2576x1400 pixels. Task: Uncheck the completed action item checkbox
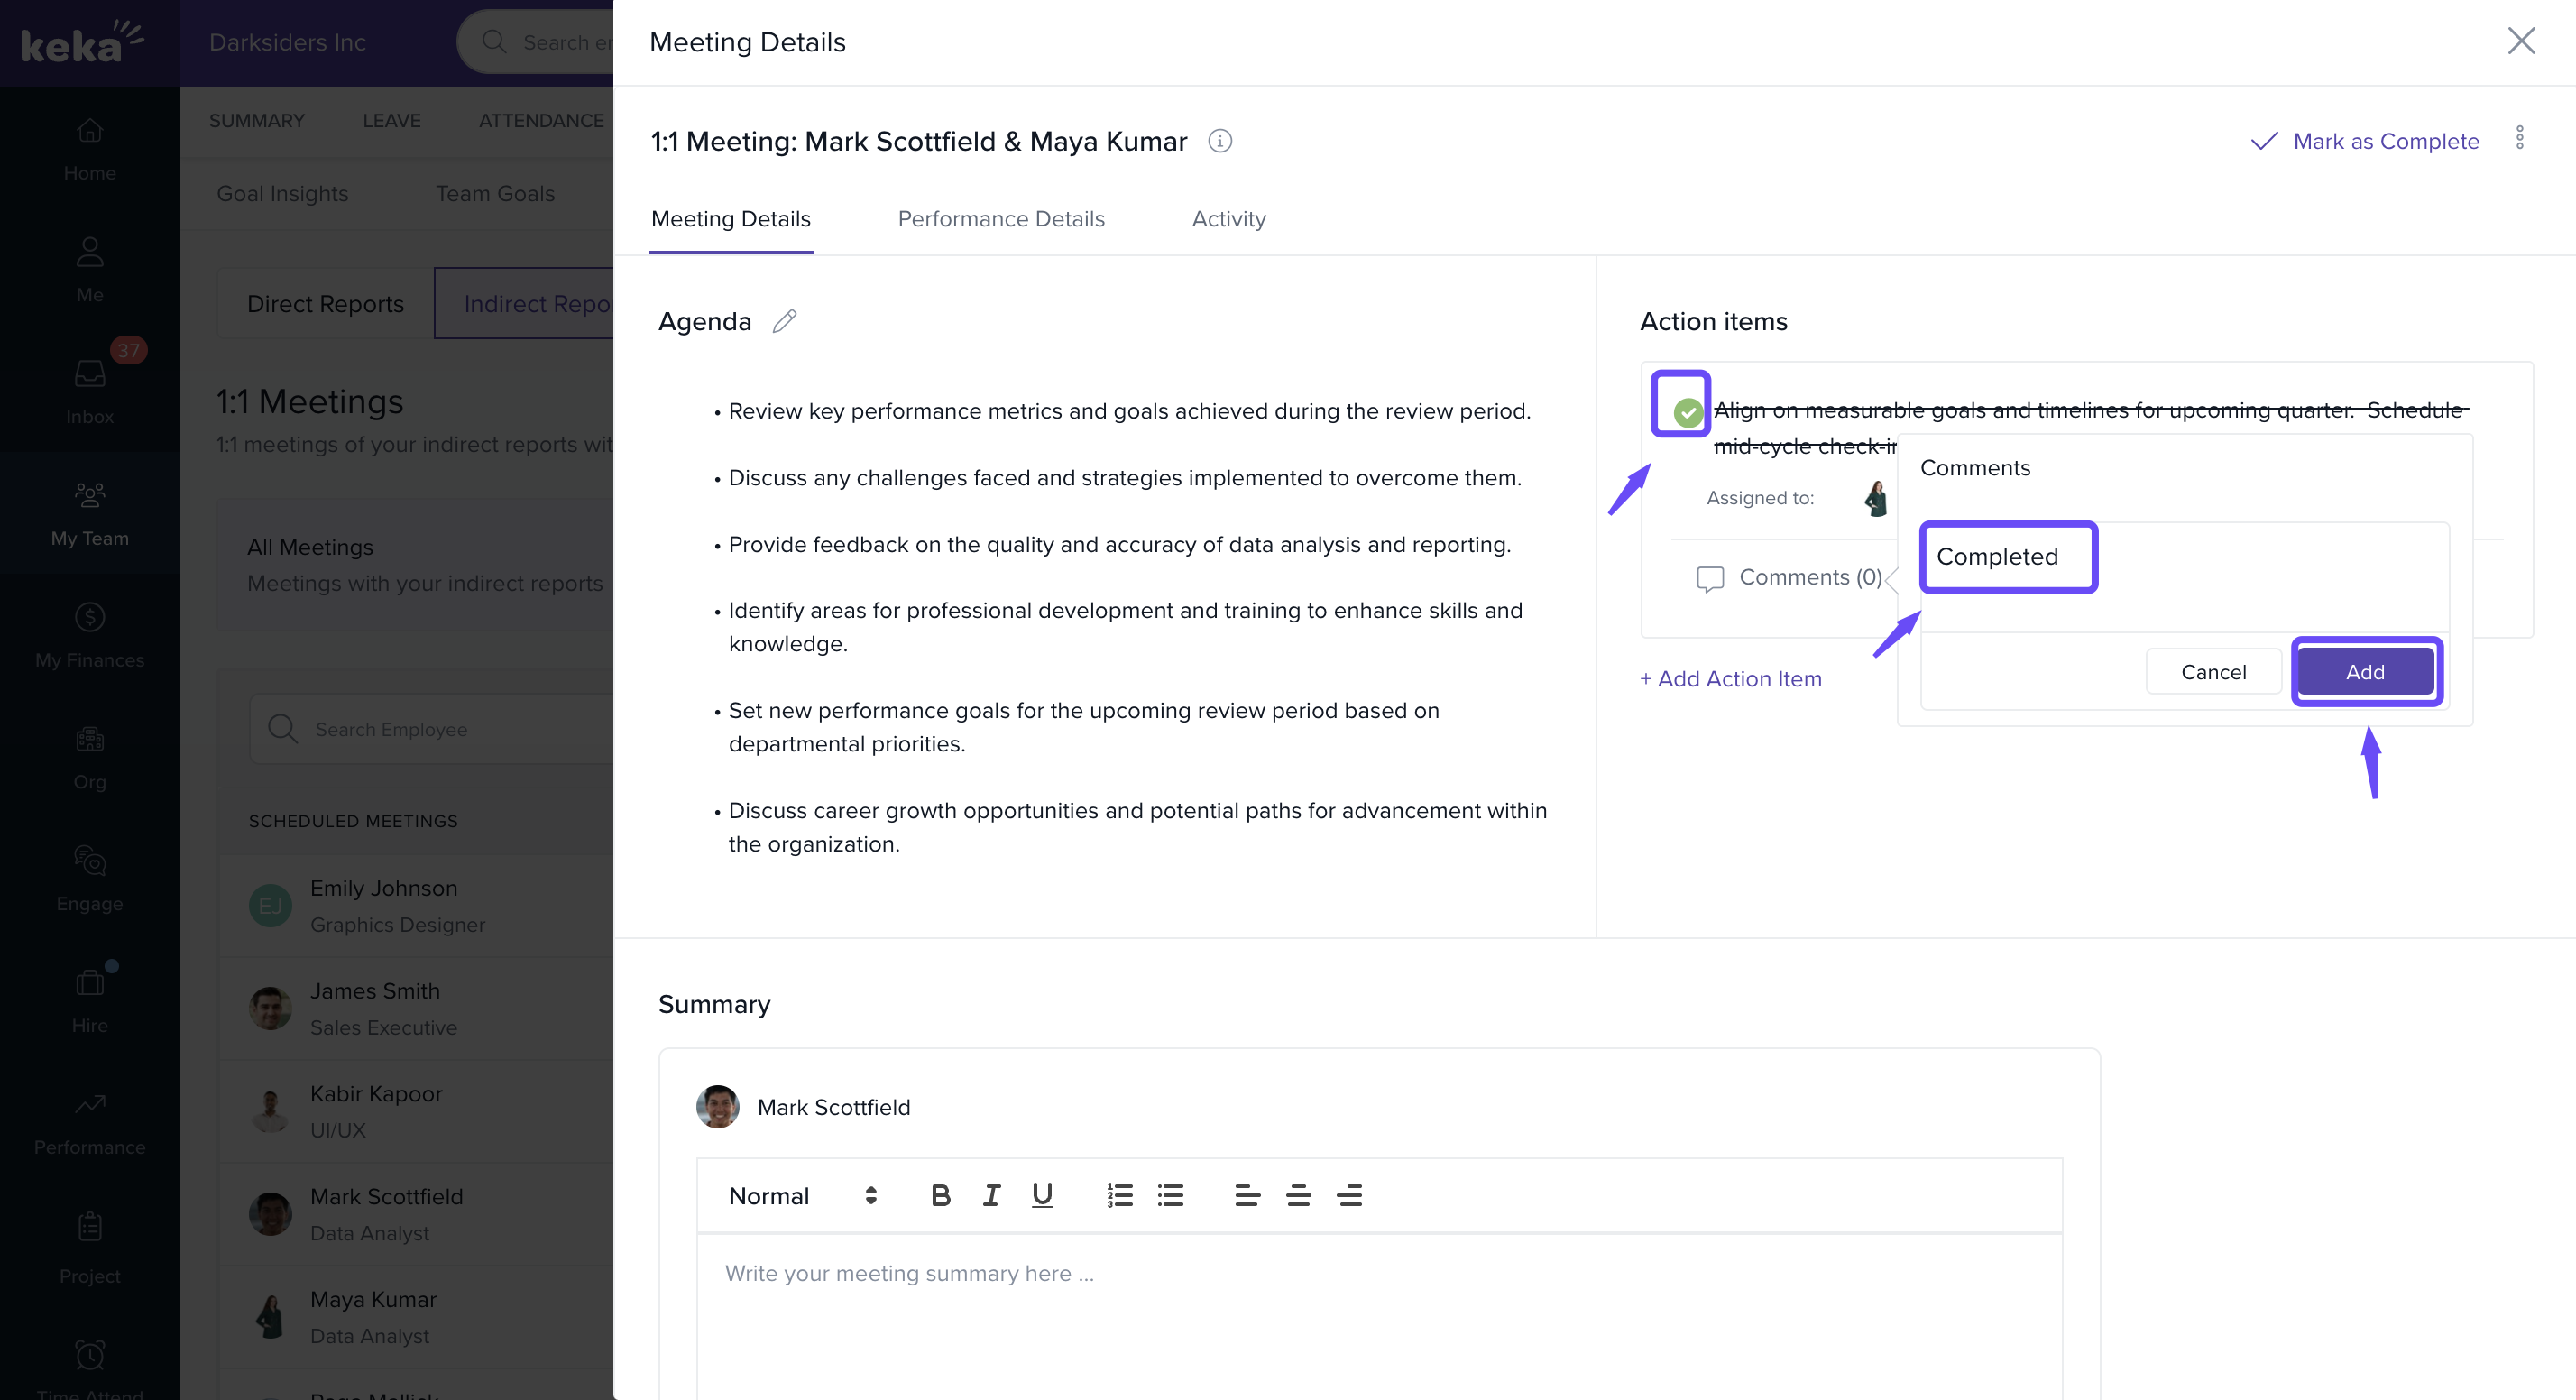click(x=1687, y=411)
